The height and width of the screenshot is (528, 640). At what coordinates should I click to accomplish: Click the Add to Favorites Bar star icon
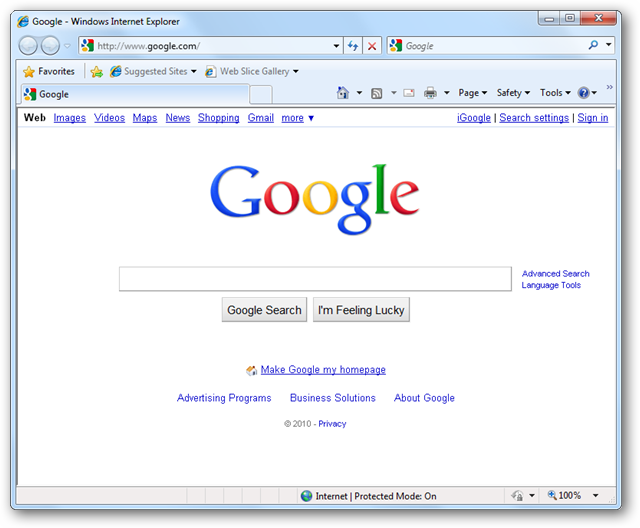coord(96,72)
